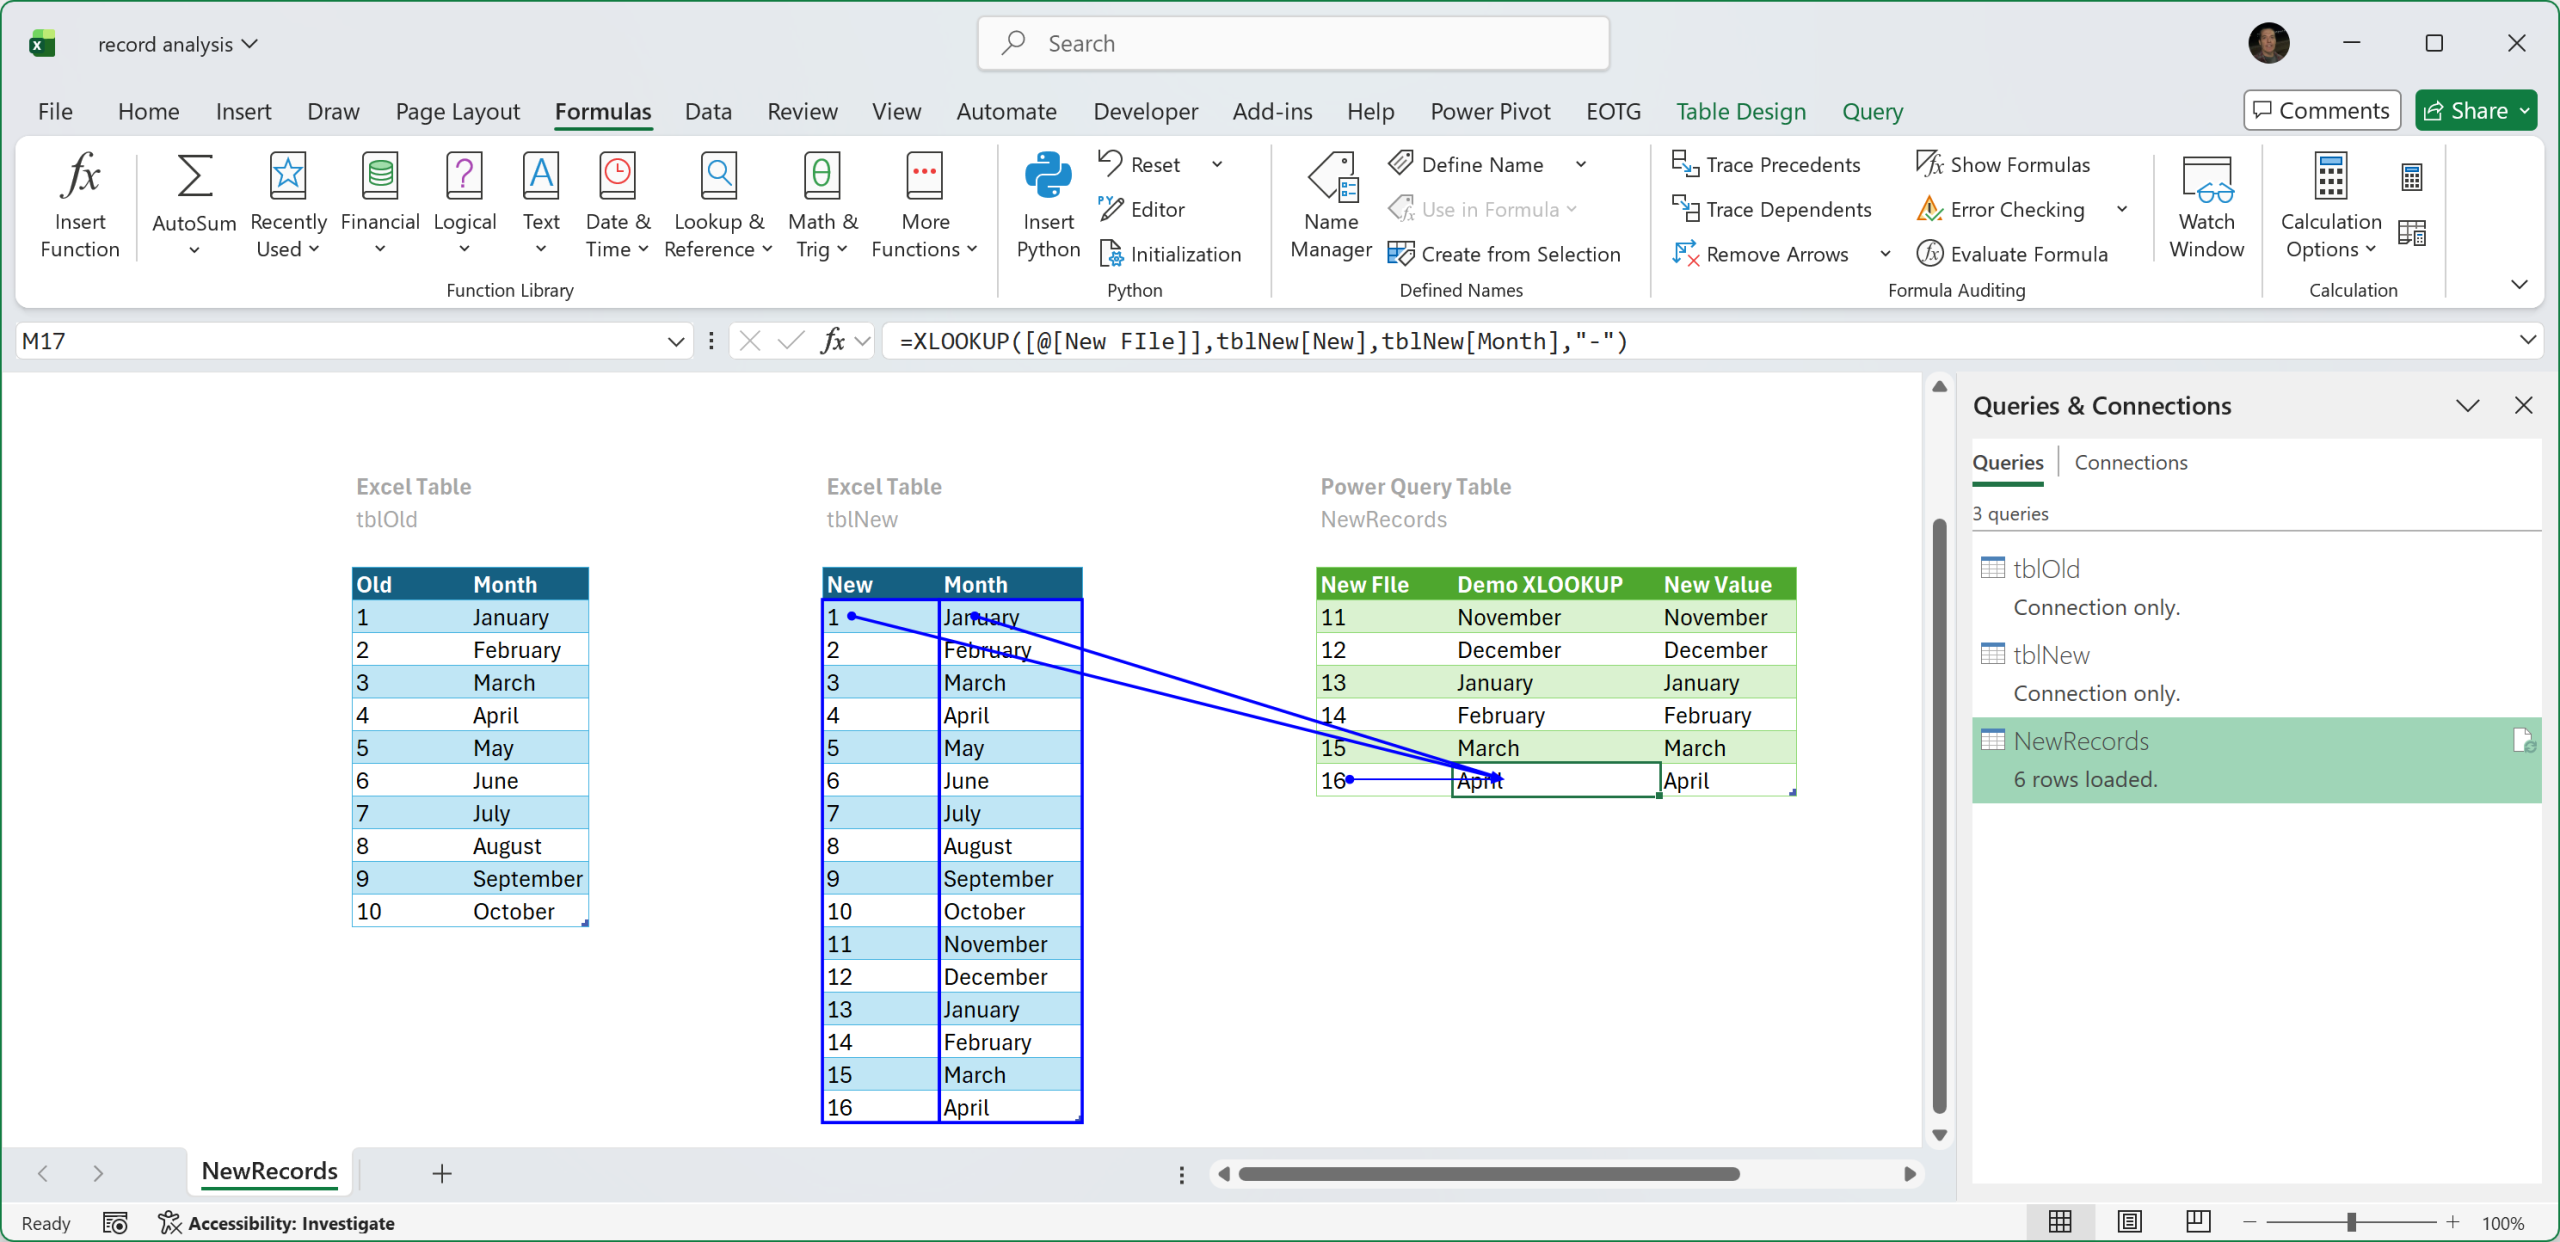This screenshot has height=1242, width=2560.
Task: Open the Watch Window
Action: tap(2206, 205)
